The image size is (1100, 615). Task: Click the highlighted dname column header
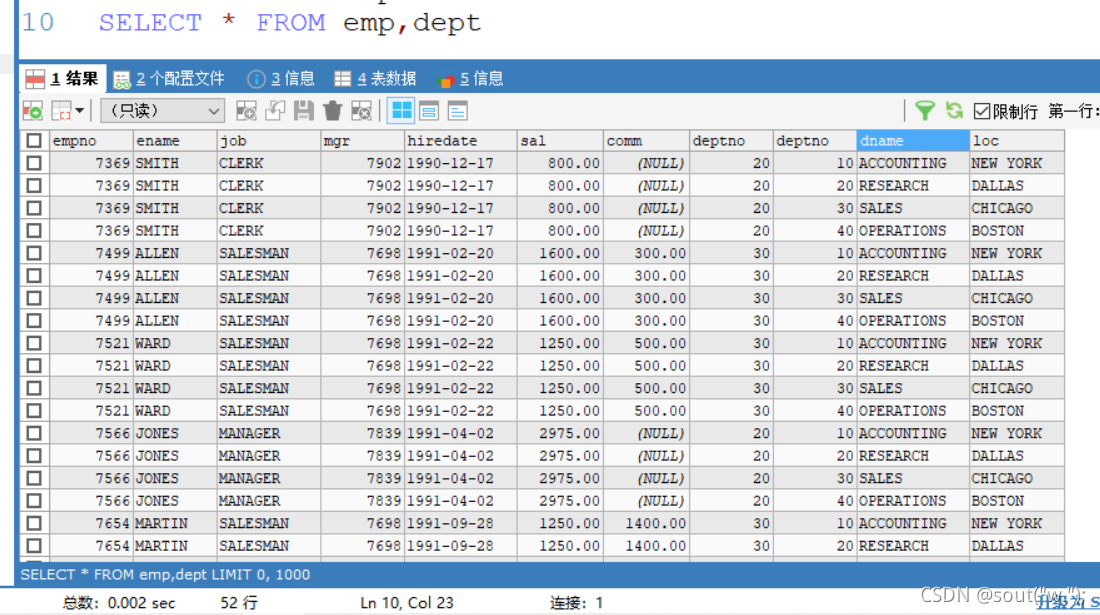point(913,140)
